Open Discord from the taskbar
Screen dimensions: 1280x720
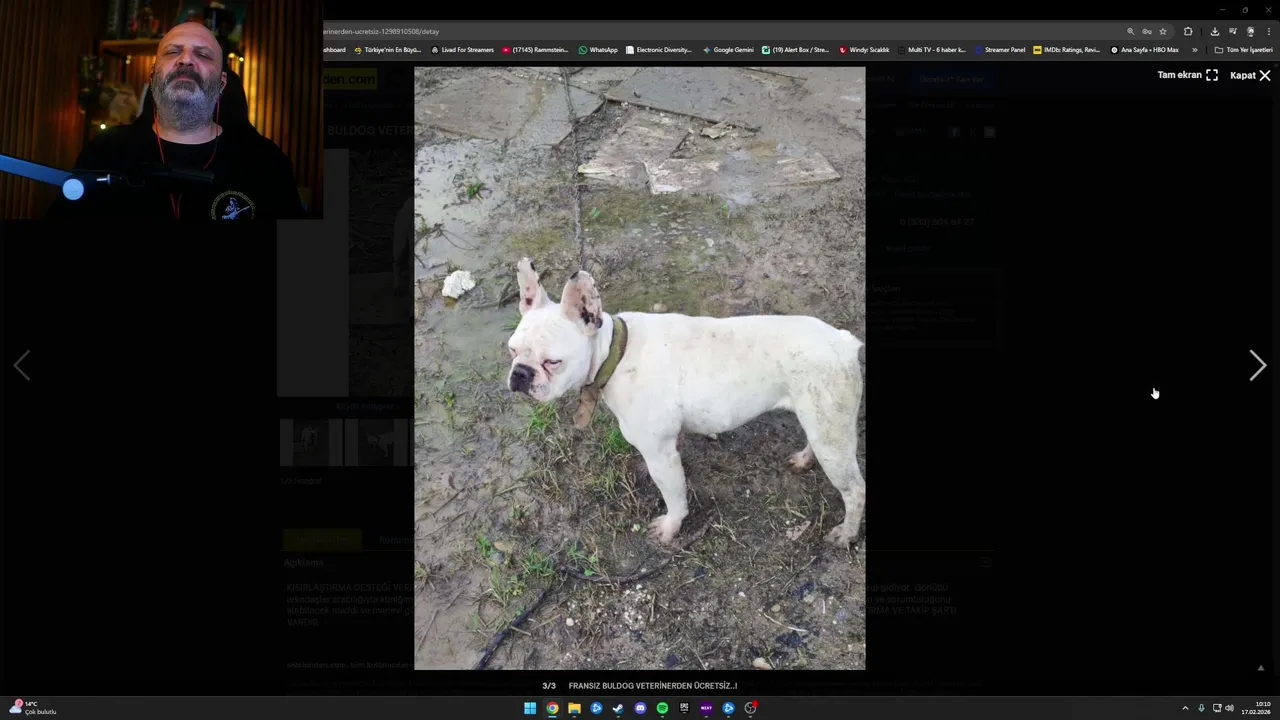pos(640,708)
